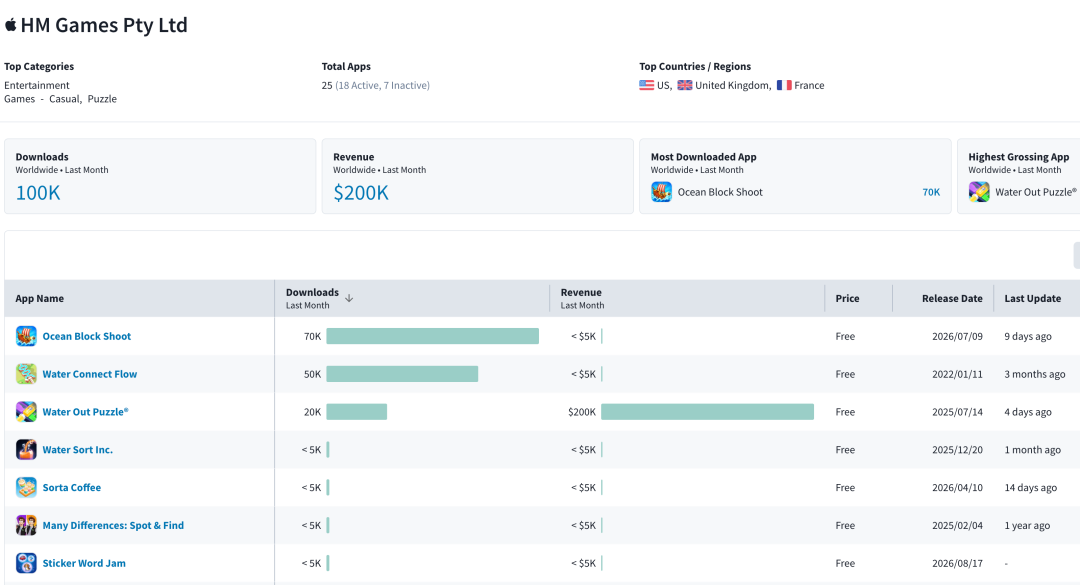Click the Top Countries / Regions label
1080x585 pixels.
695,66
